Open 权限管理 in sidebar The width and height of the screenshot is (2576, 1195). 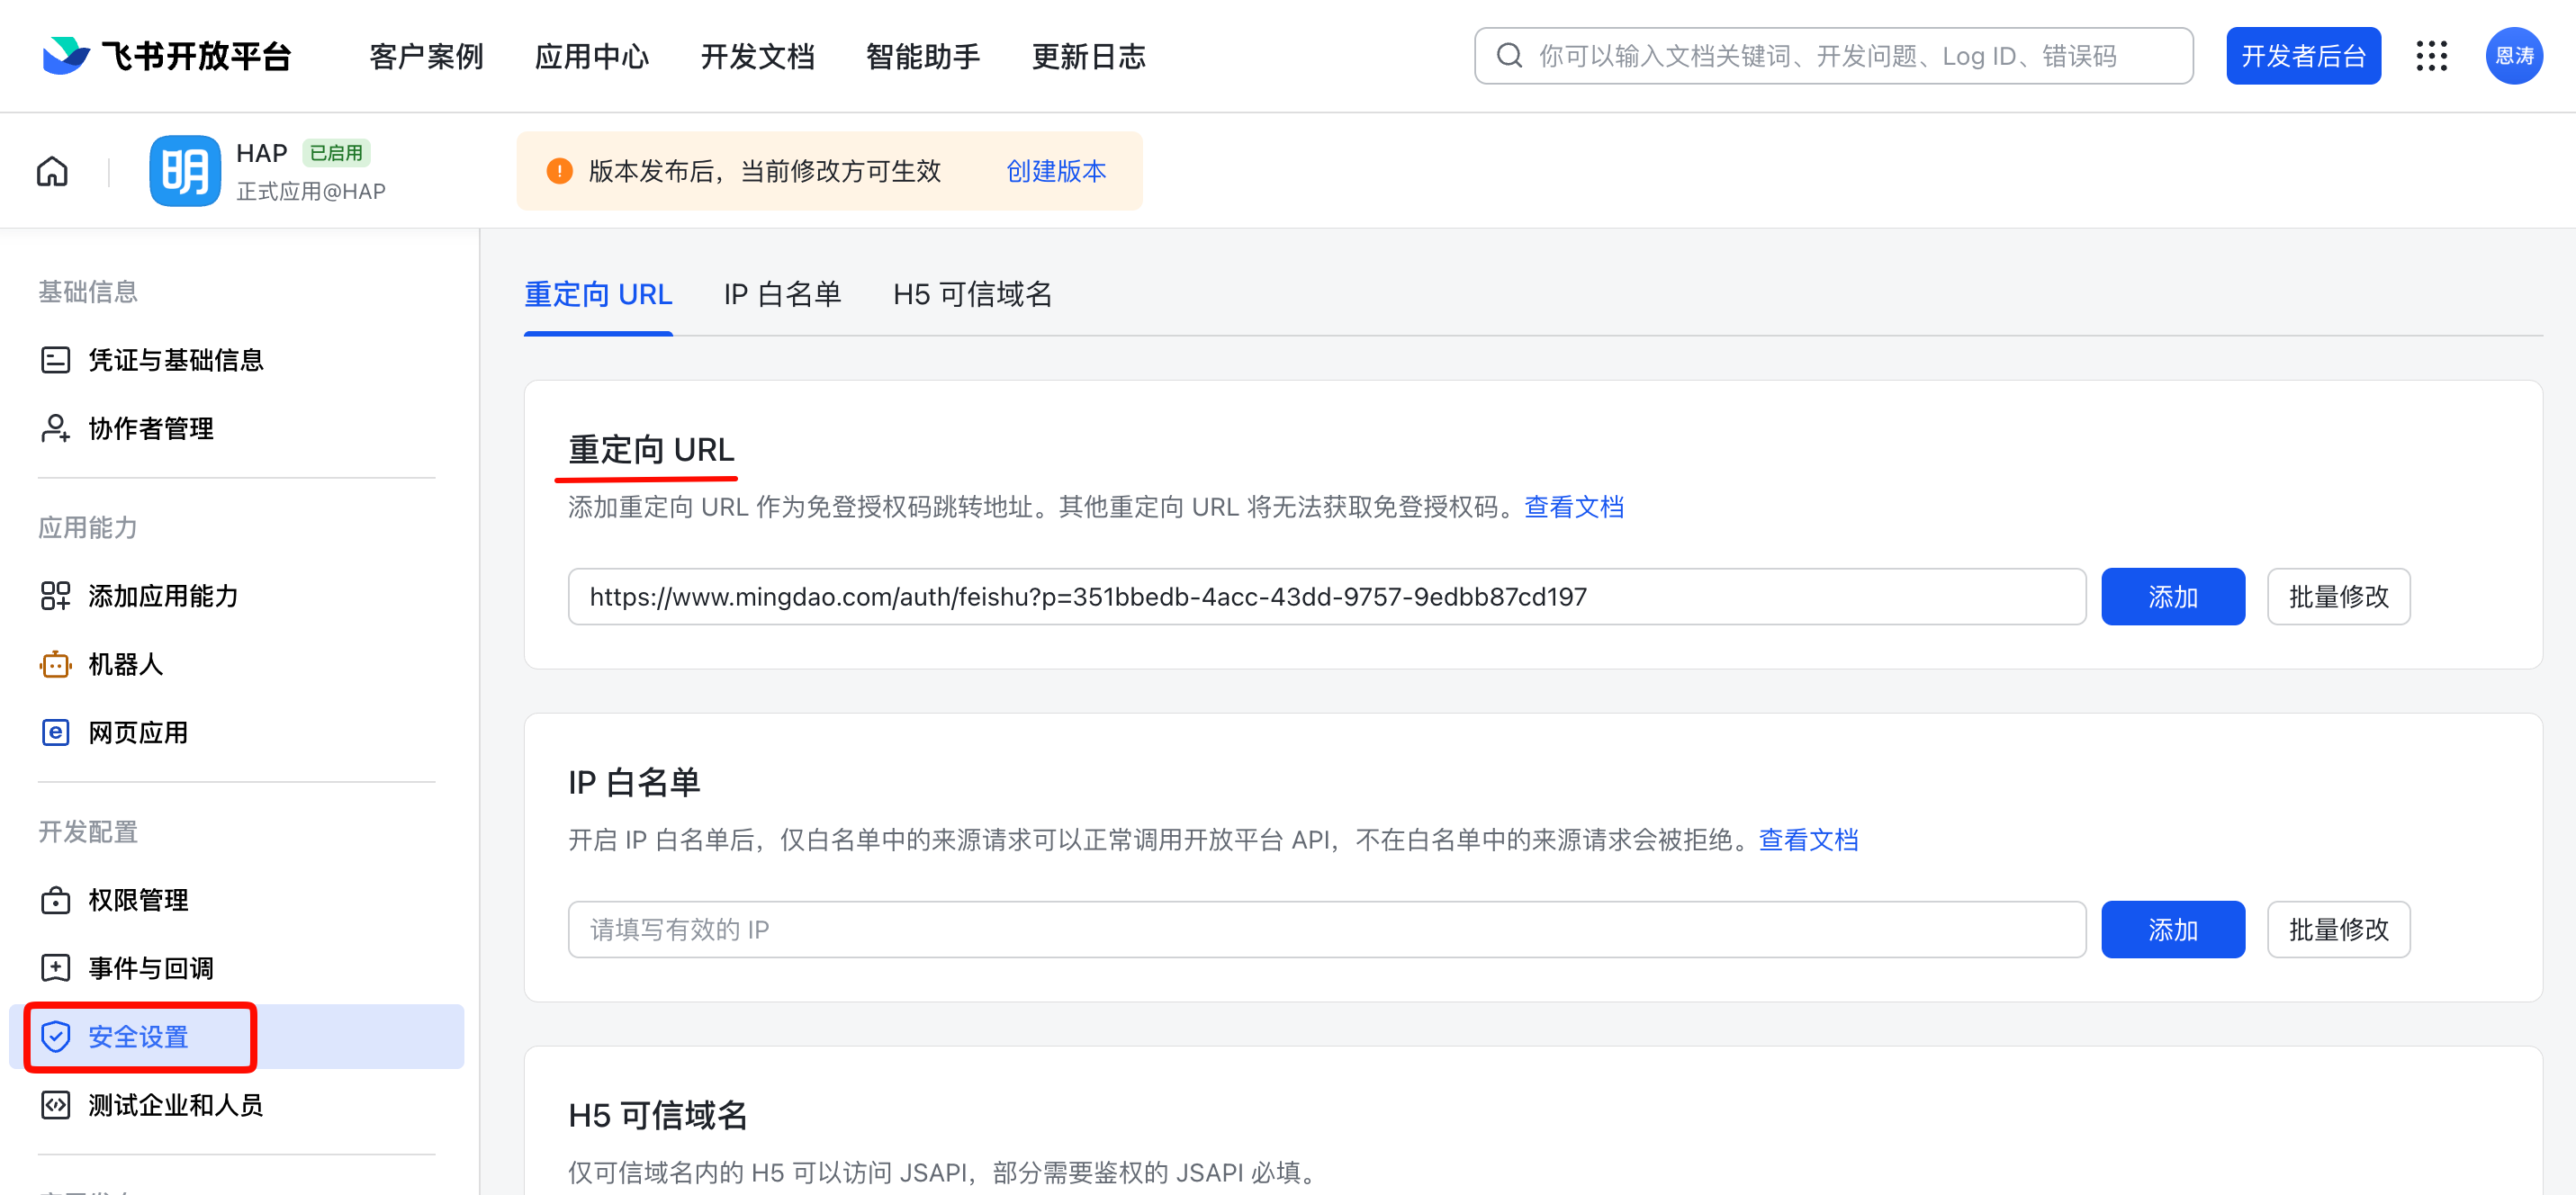pos(236,900)
